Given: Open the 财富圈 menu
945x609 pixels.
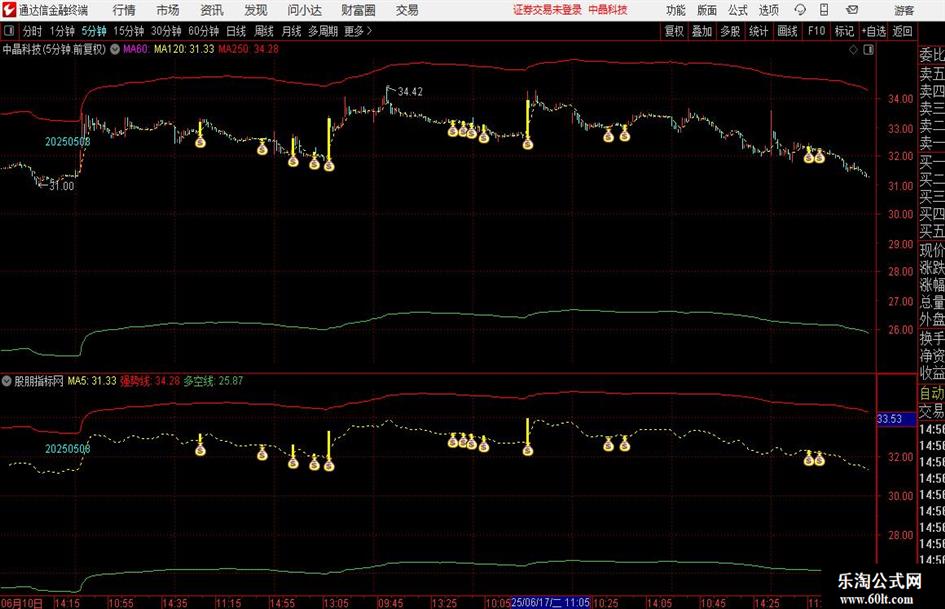Looking at the screenshot, I should pos(358,10).
